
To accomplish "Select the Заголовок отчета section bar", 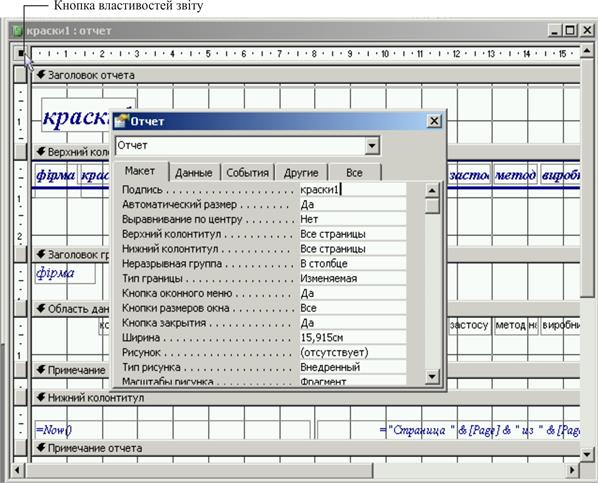I will point(305,75).
